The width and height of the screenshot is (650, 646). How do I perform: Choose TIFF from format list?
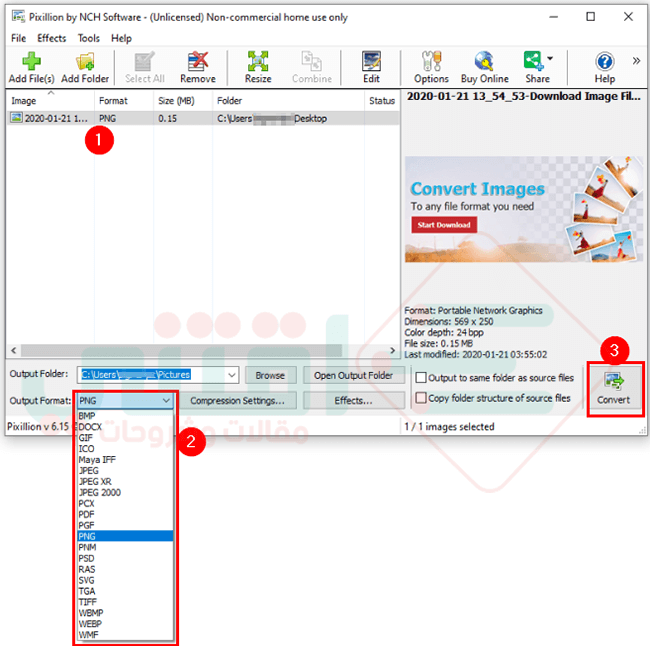click(x=125, y=602)
